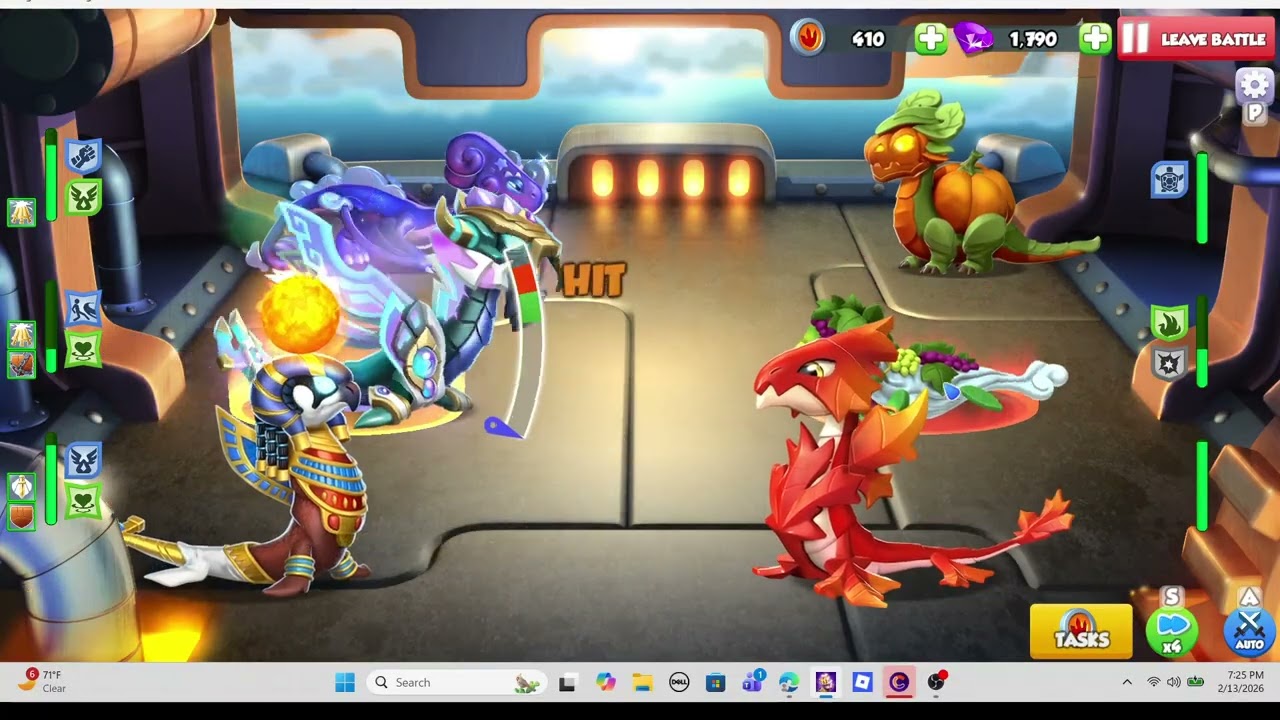
Task: Open the clock showing 7:25 PM
Action: [x=1239, y=682]
